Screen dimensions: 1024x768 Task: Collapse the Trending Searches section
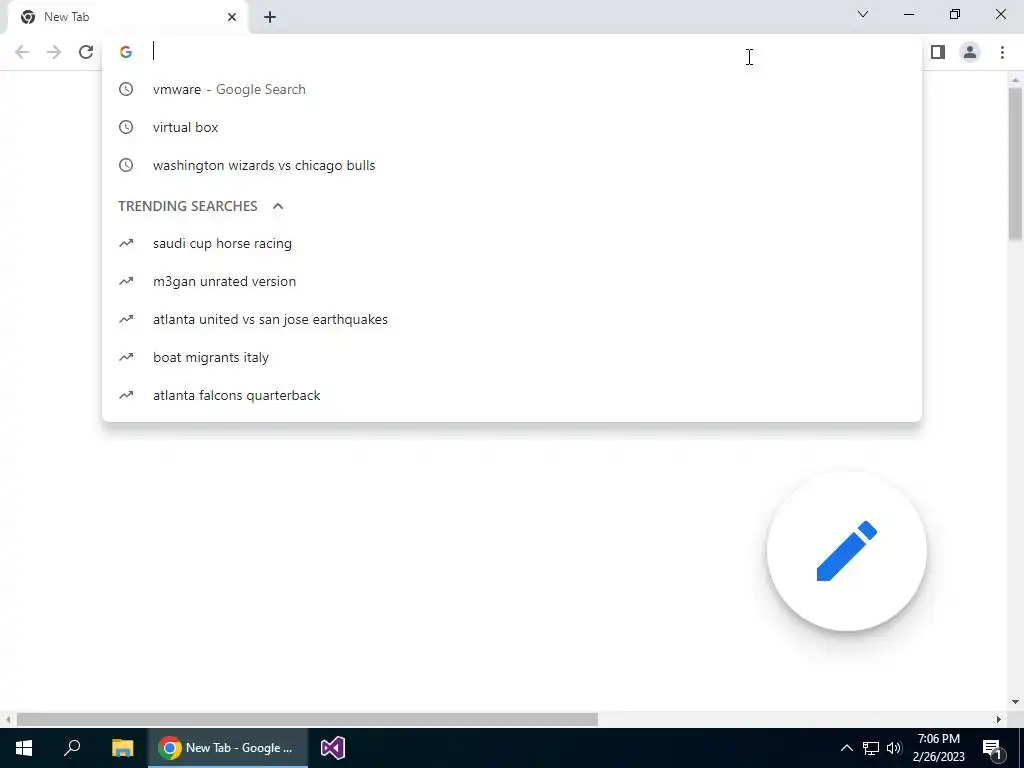[x=278, y=206]
